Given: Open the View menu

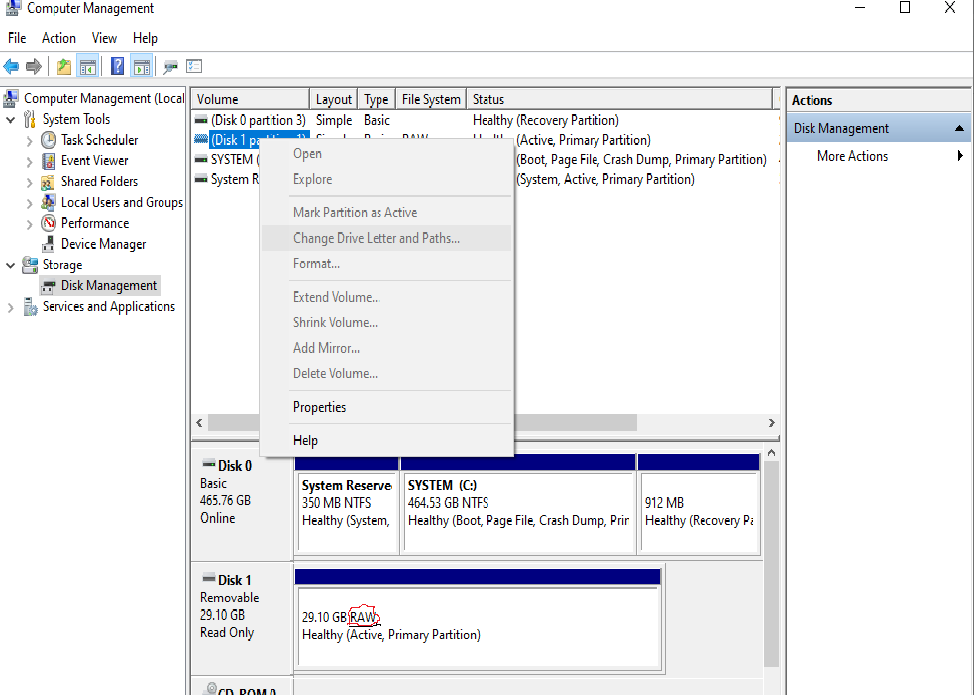Looking at the screenshot, I should pyautogui.click(x=104, y=39).
